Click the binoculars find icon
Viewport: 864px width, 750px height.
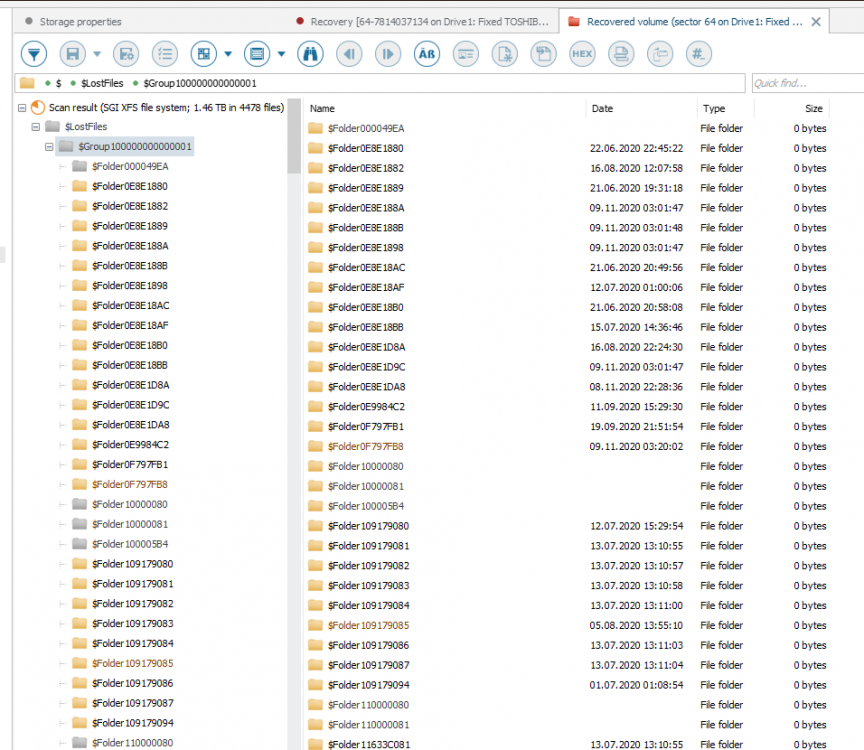click(310, 54)
